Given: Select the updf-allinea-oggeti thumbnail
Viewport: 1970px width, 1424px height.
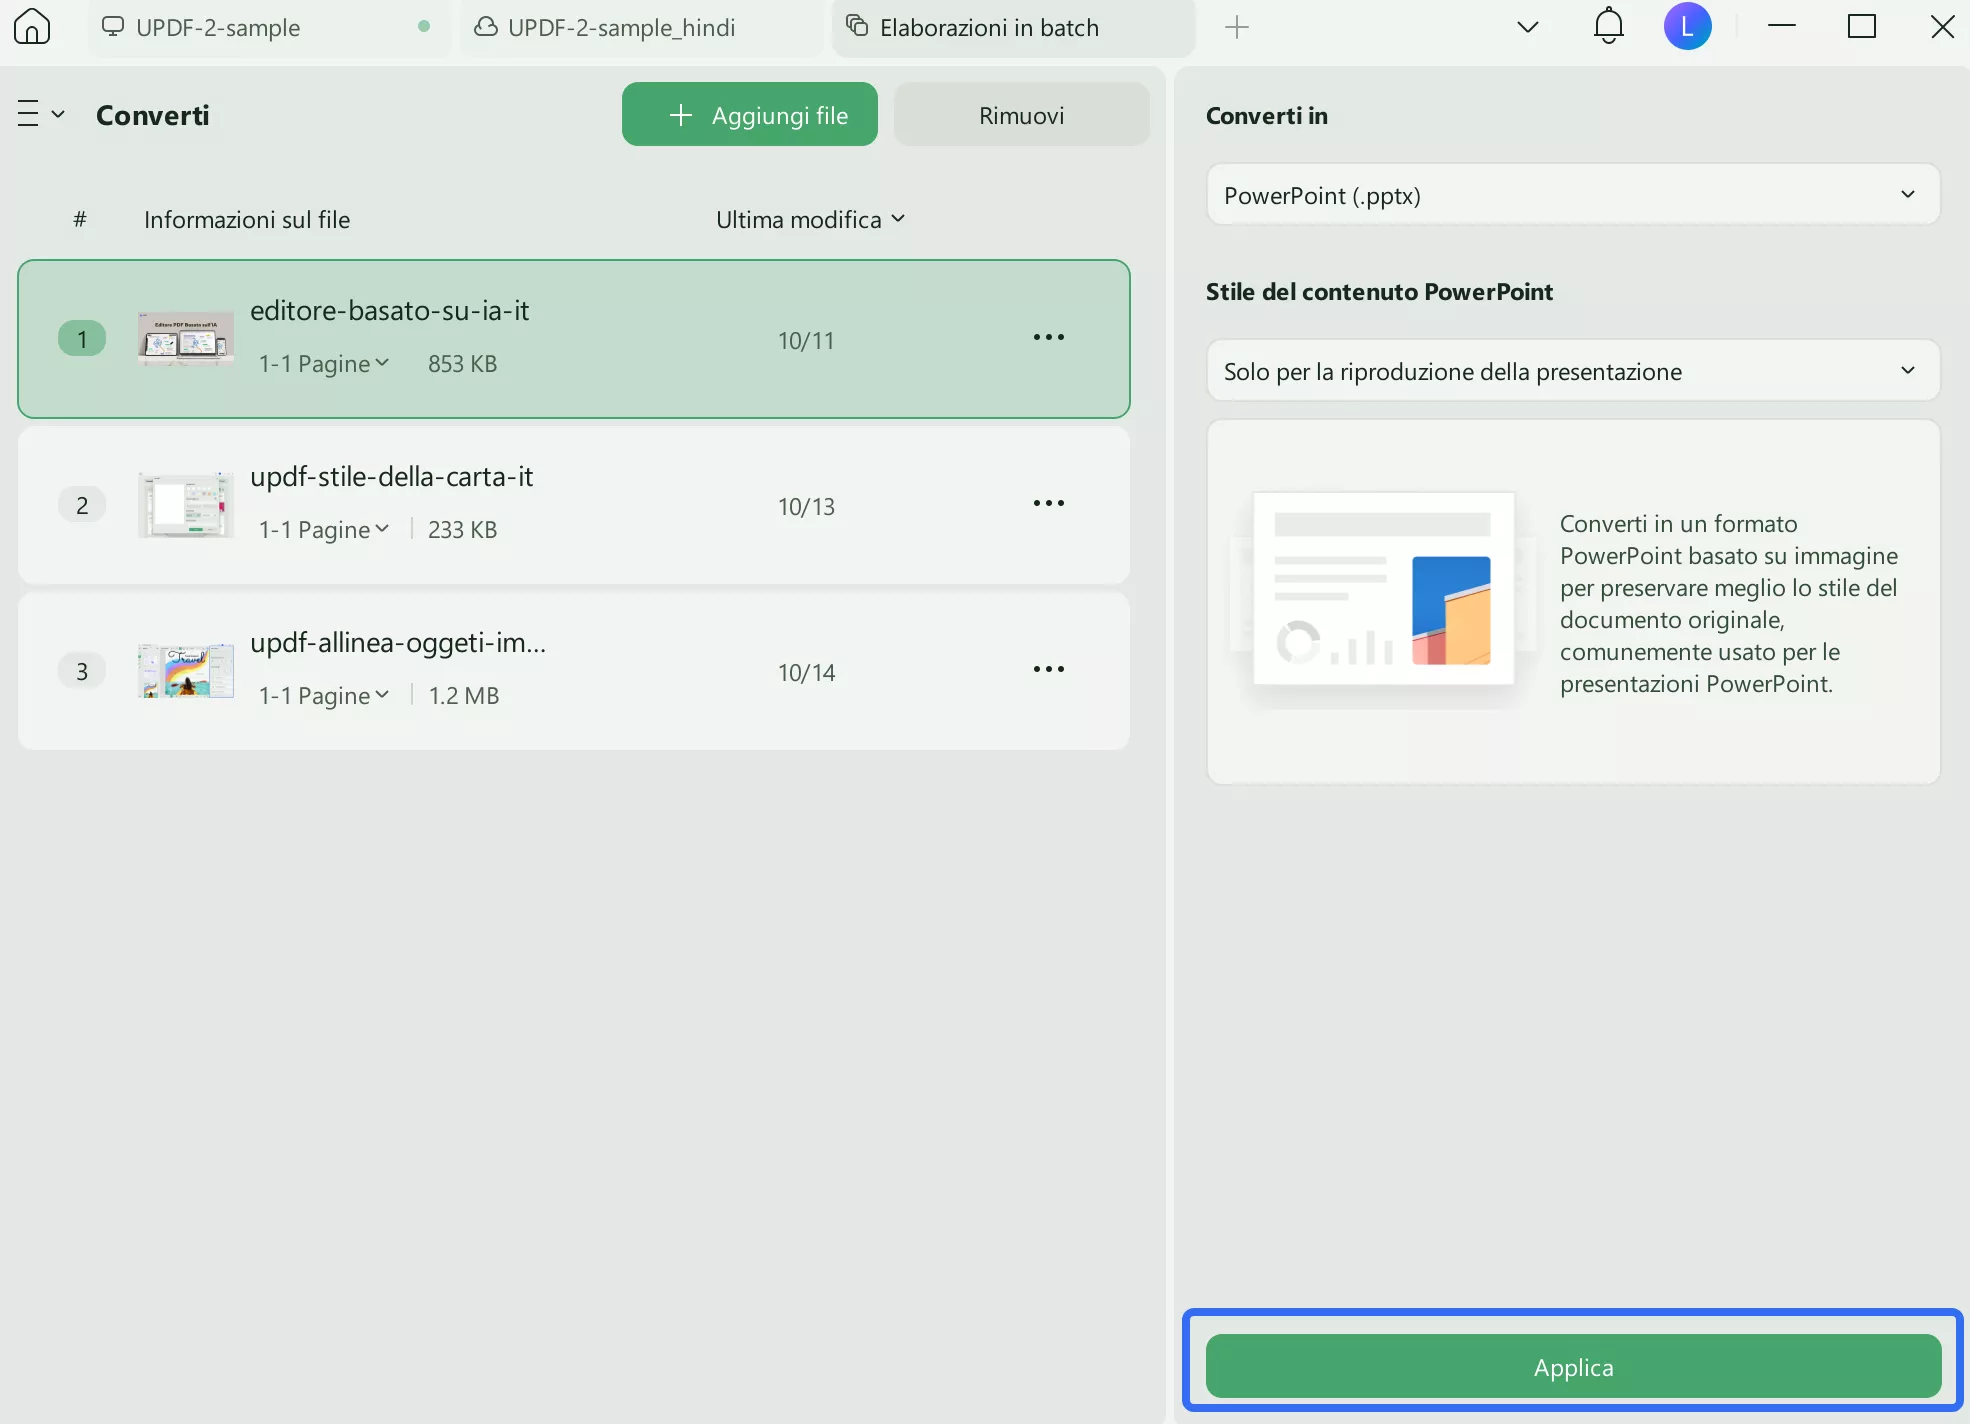Looking at the screenshot, I should point(186,671).
